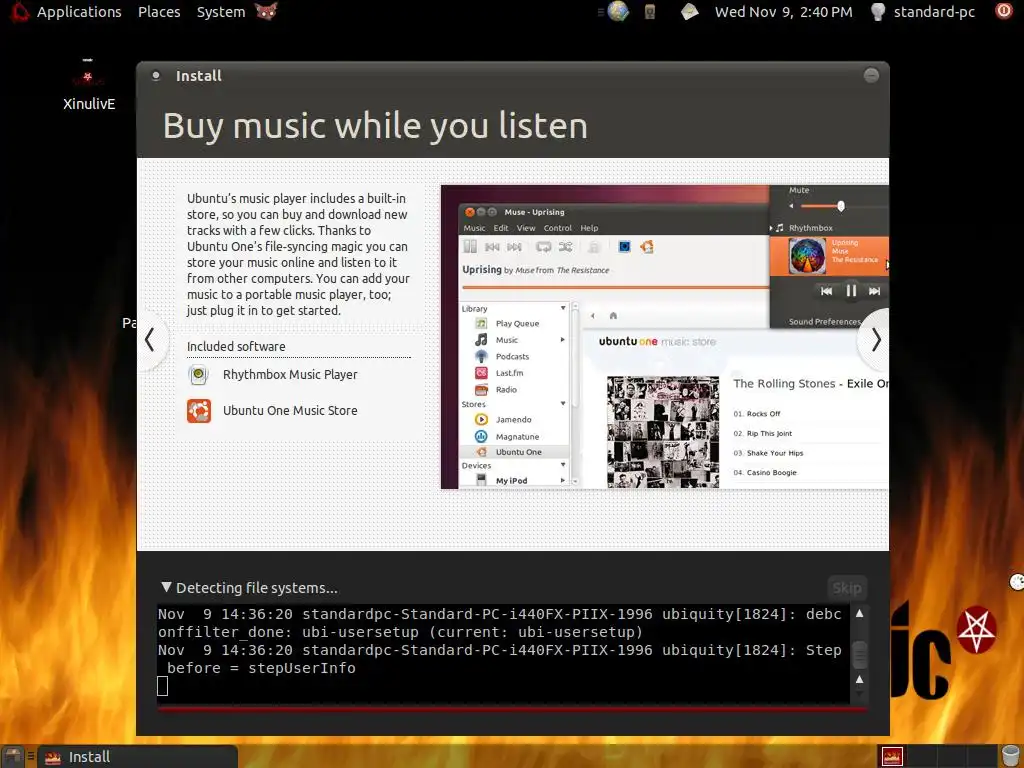This screenshot has width=1024, height=768.
Task: Click the globe network icon in top panel
Action: (x=617, y=11)
